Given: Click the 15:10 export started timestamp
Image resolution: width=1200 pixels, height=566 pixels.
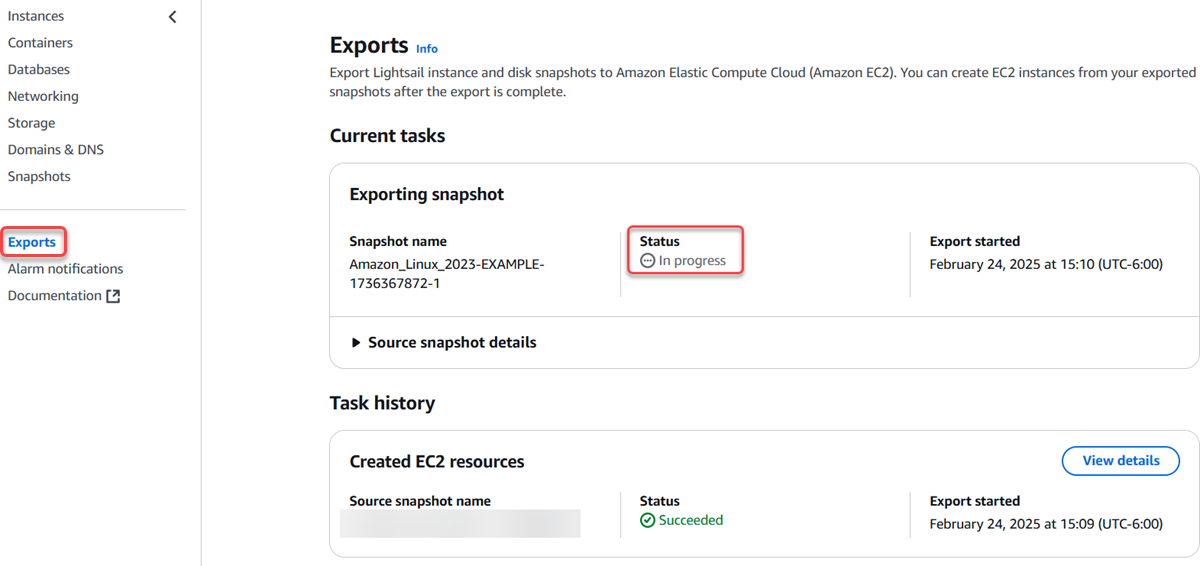Looking at the screenshot, I should [x=1046, y=265].
